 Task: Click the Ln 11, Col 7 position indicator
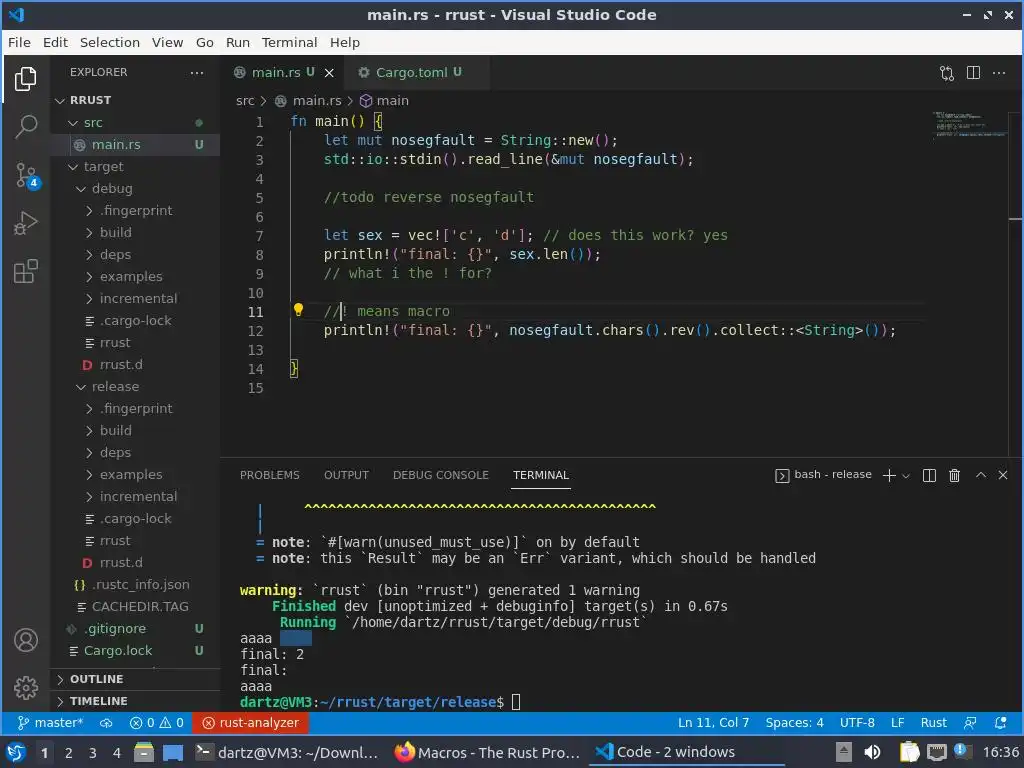click(713, 722)
